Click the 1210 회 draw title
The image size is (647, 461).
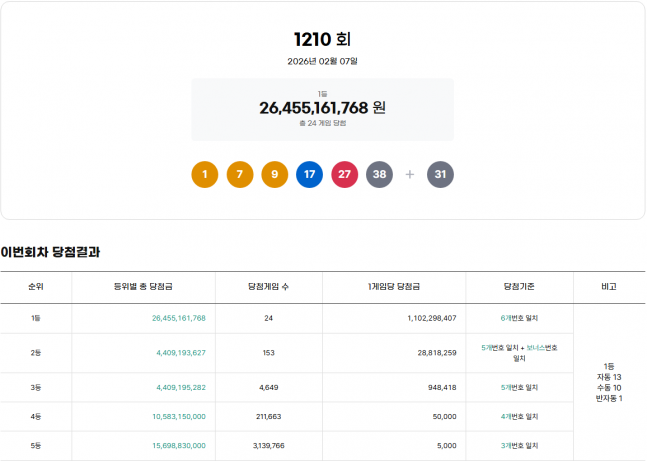(322, 39)
